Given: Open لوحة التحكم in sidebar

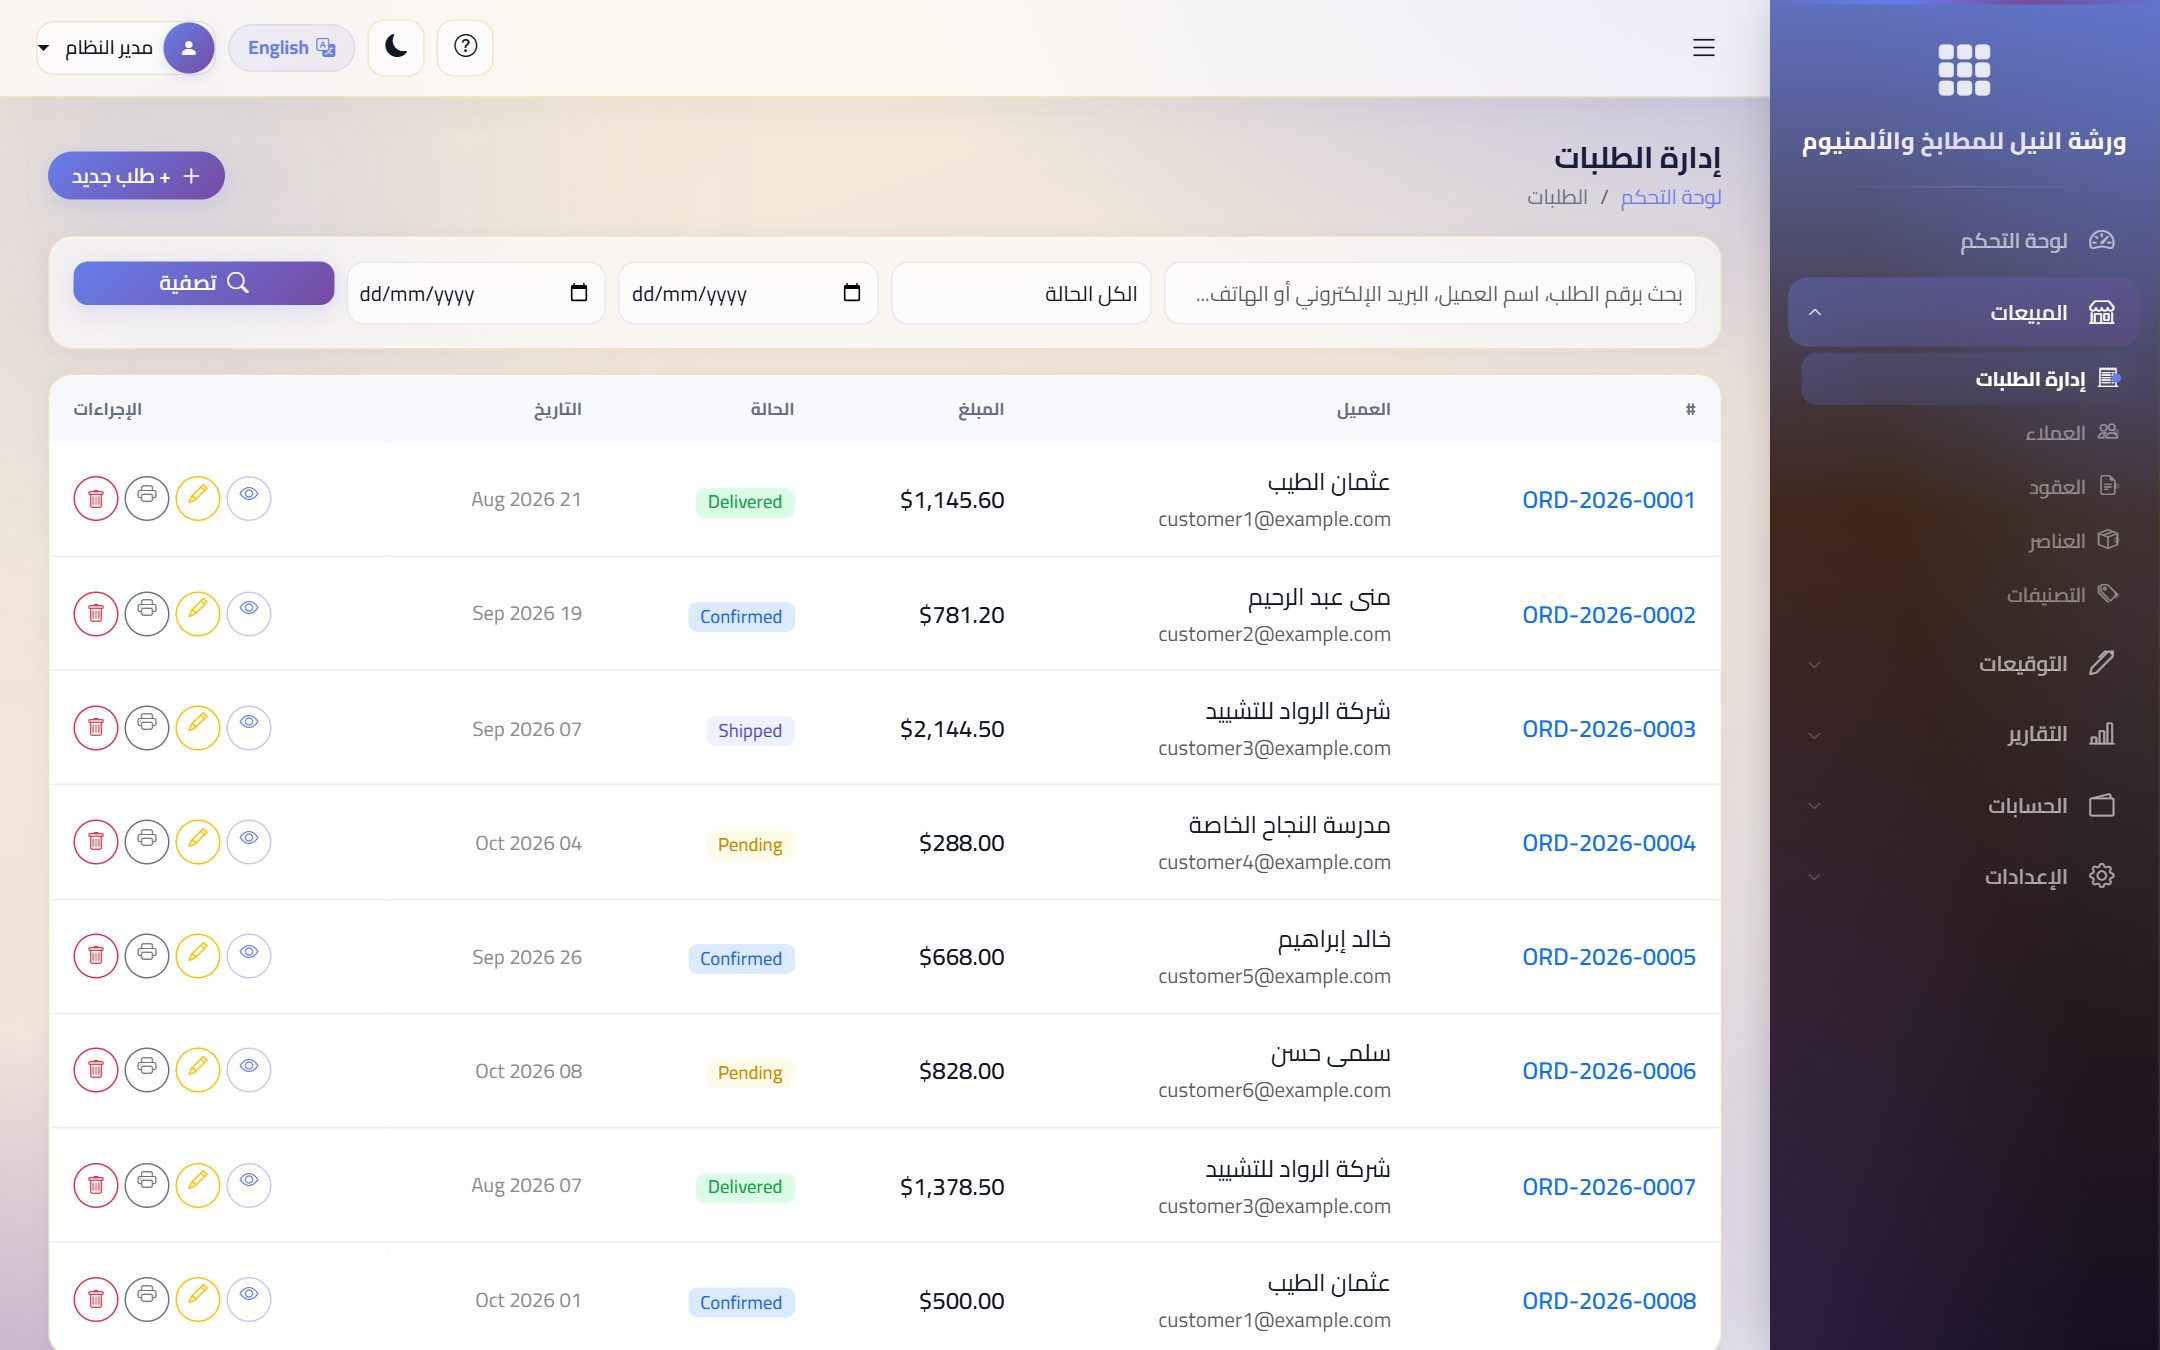Looking at the screenshot, I should point(1964,240).
